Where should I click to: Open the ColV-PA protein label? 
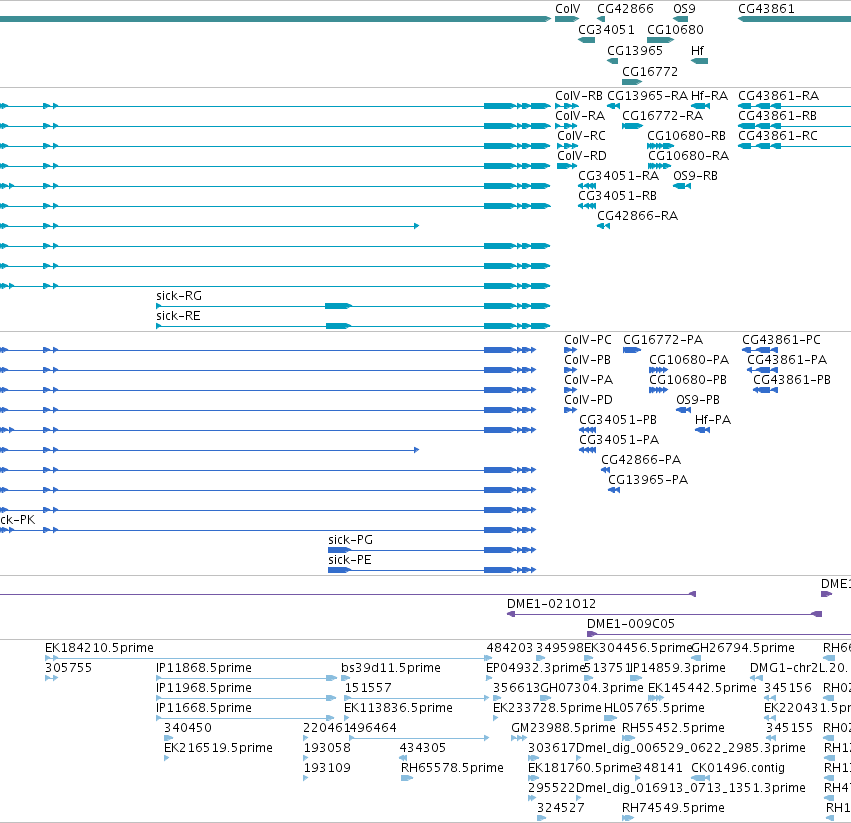(x=588, y=380)
